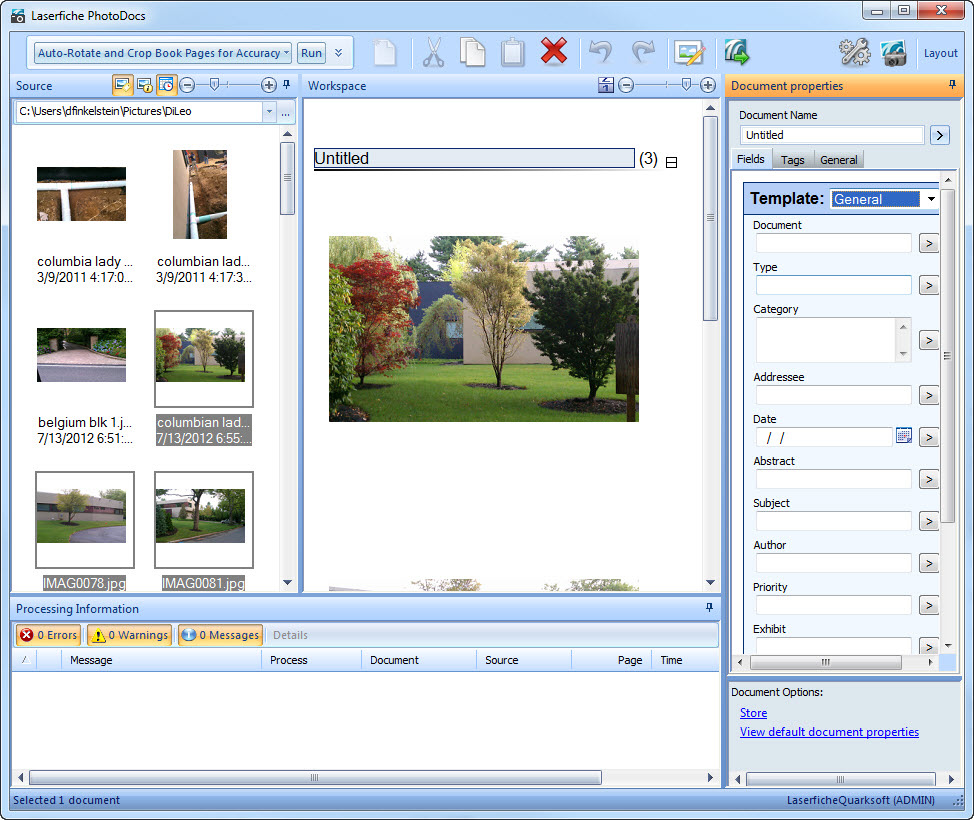Click the Run button

pos(311,53)
